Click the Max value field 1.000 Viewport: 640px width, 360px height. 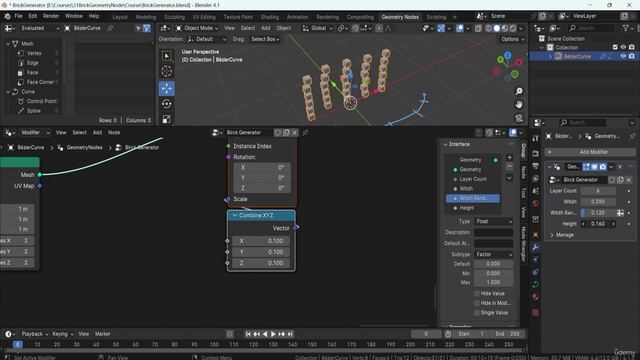[x=493, y=282]
